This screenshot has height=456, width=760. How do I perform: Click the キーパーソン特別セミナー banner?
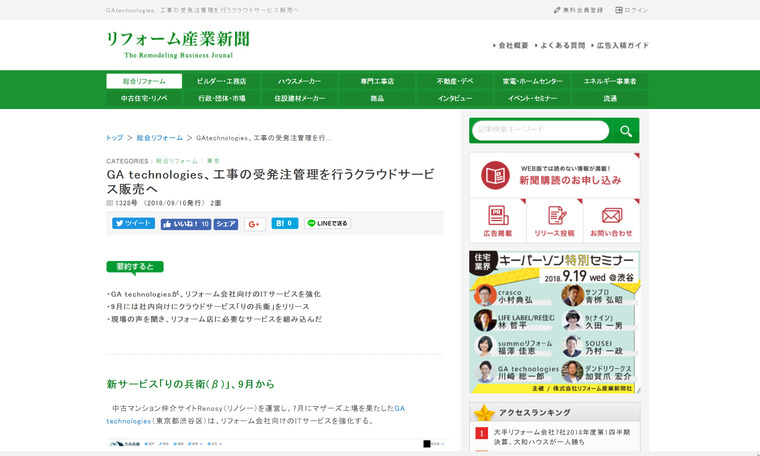click(554, 322)
